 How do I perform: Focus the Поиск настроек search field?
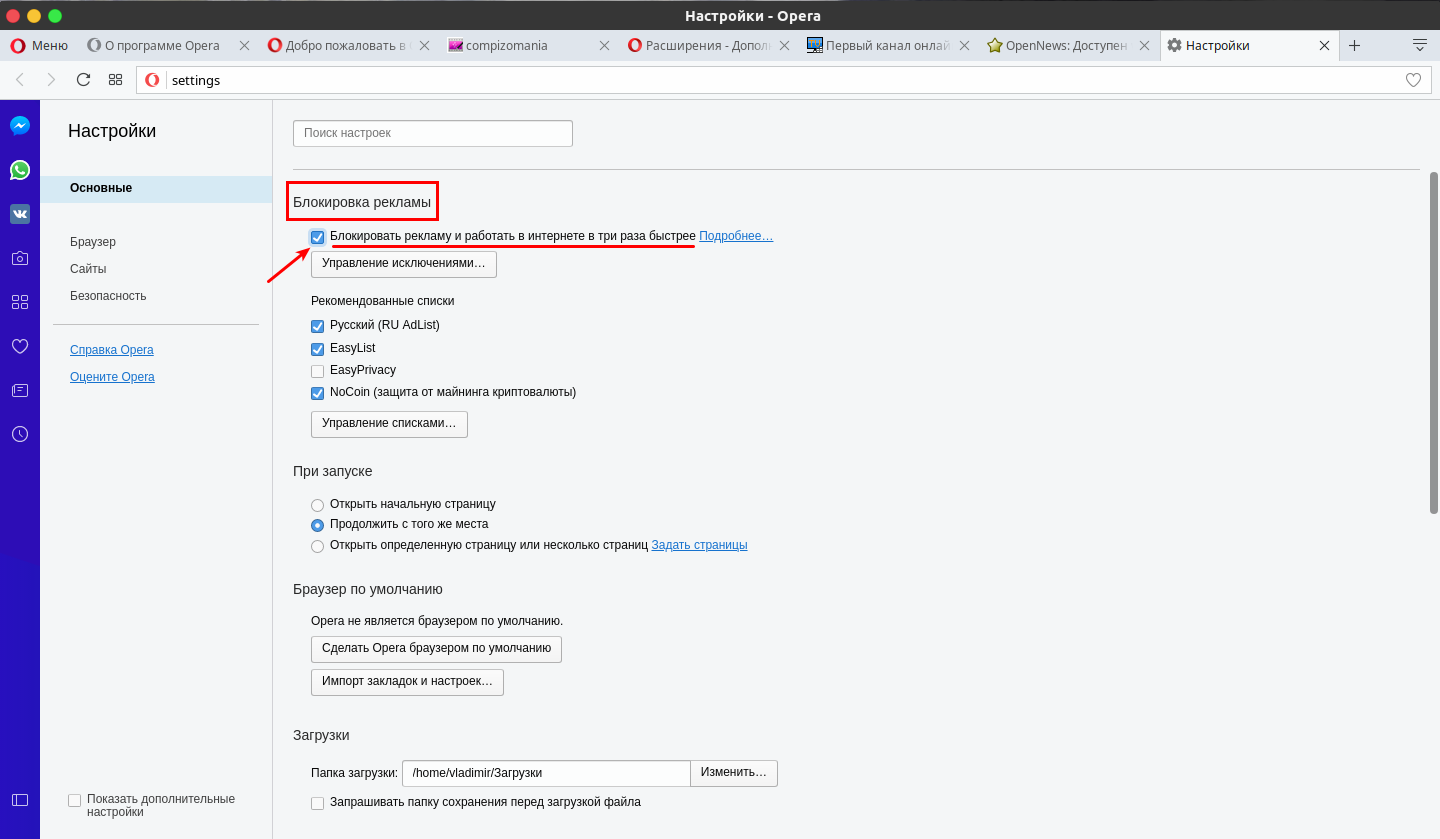click(433, 133)
